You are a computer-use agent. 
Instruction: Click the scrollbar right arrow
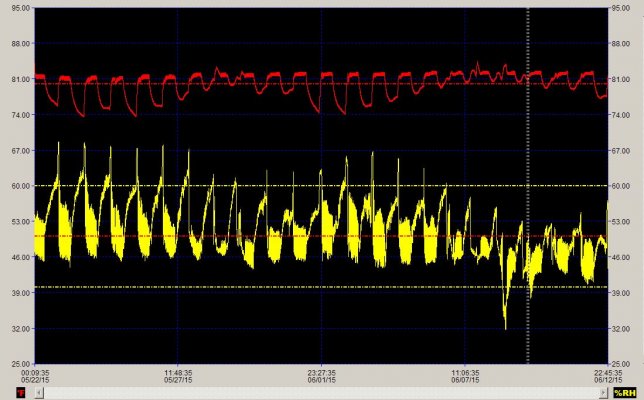(x=603, y=393)
